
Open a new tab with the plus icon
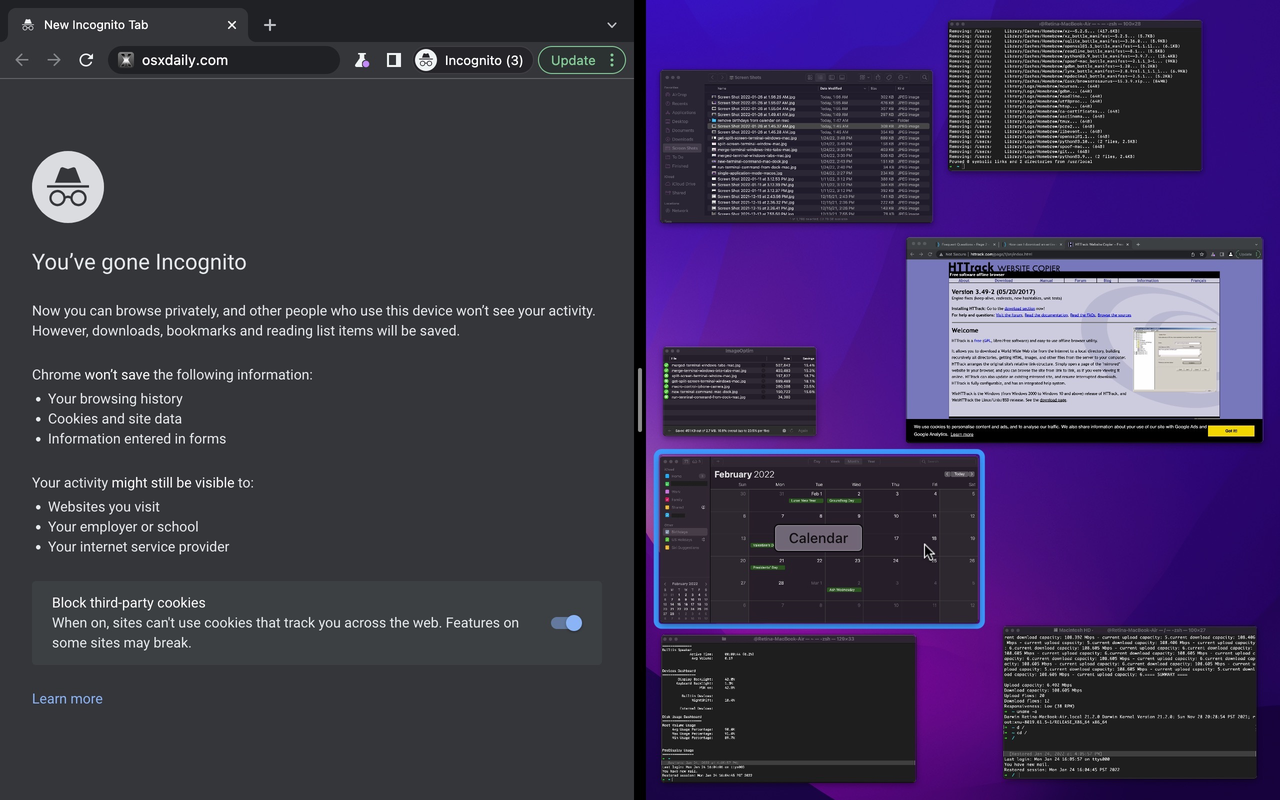(269, 24)
